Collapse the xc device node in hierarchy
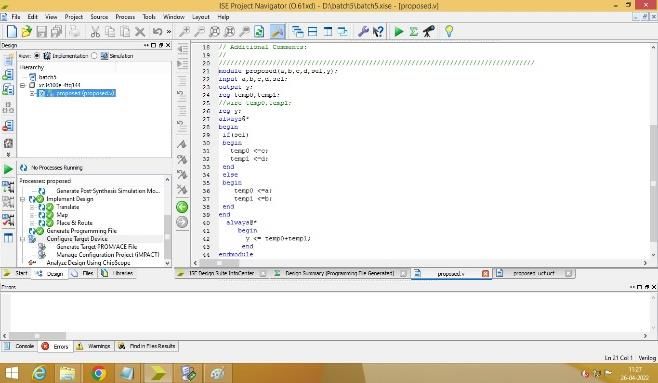The width and height of the screenshot is (658, 383). (23, 85)
